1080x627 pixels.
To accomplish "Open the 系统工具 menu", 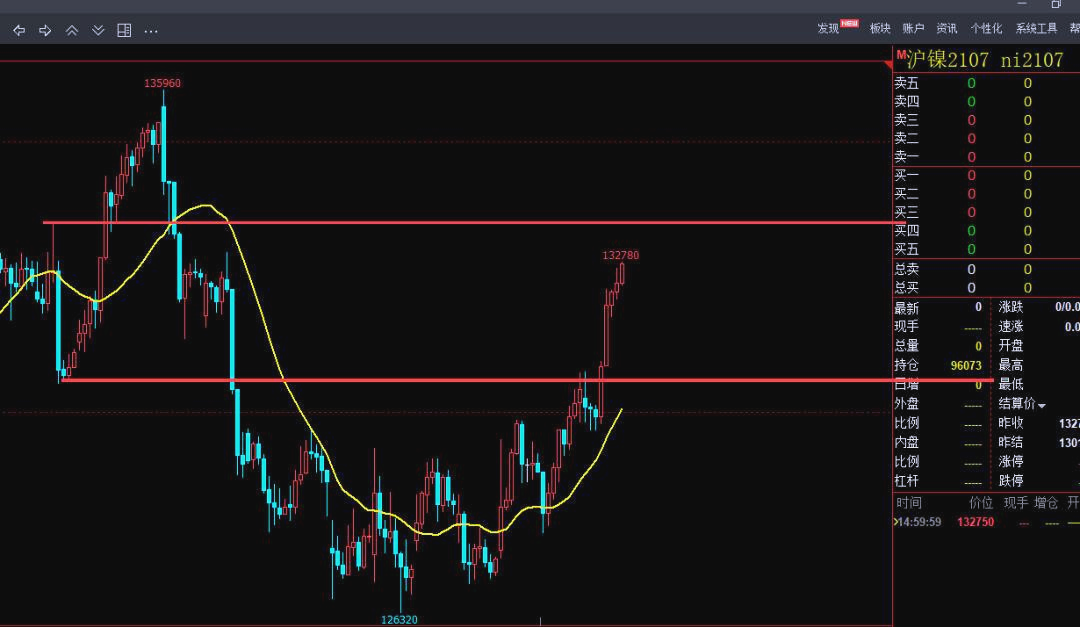I will (x=1036, y=28).
